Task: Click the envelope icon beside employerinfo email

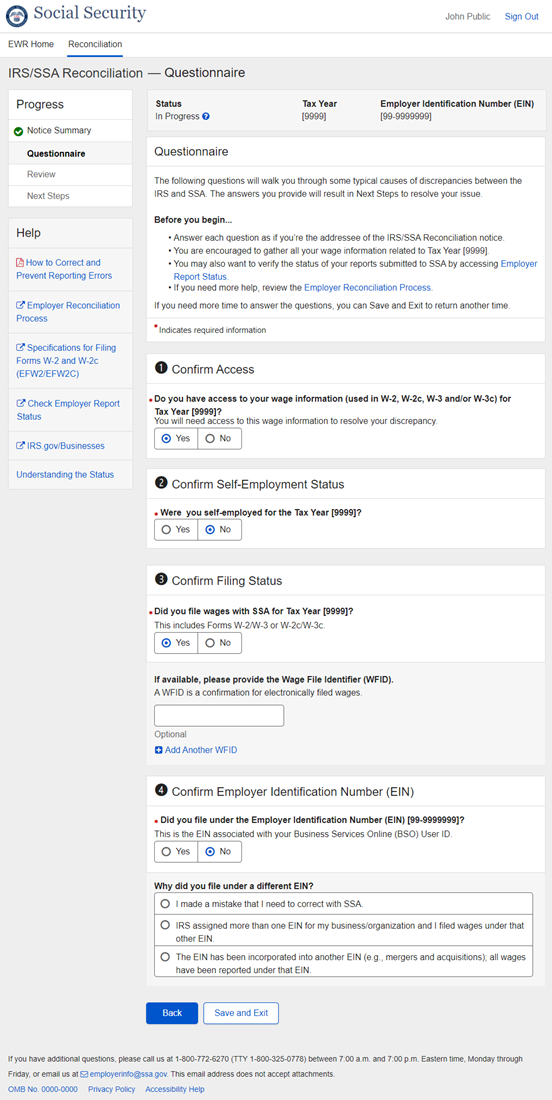Action: (84, 1074)
